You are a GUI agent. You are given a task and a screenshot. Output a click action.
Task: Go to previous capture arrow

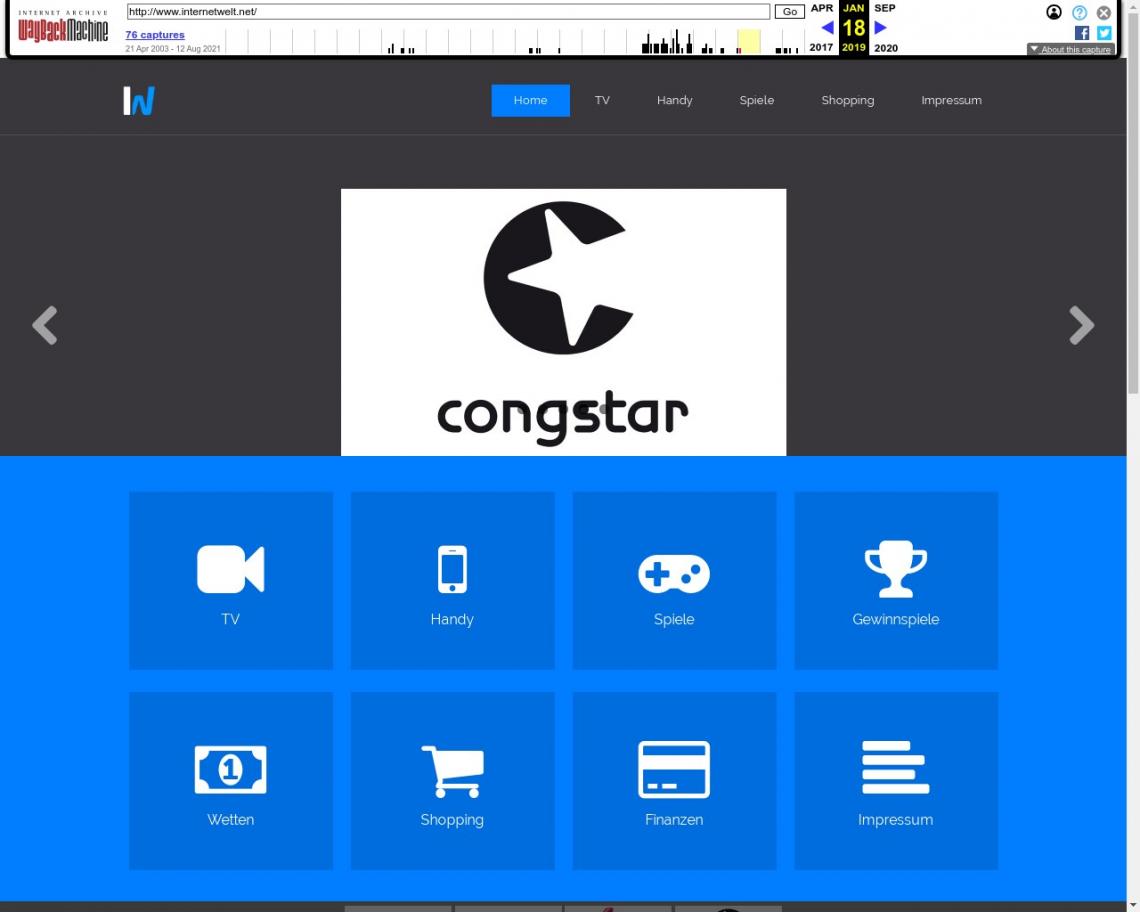click(x=827, y=28)
